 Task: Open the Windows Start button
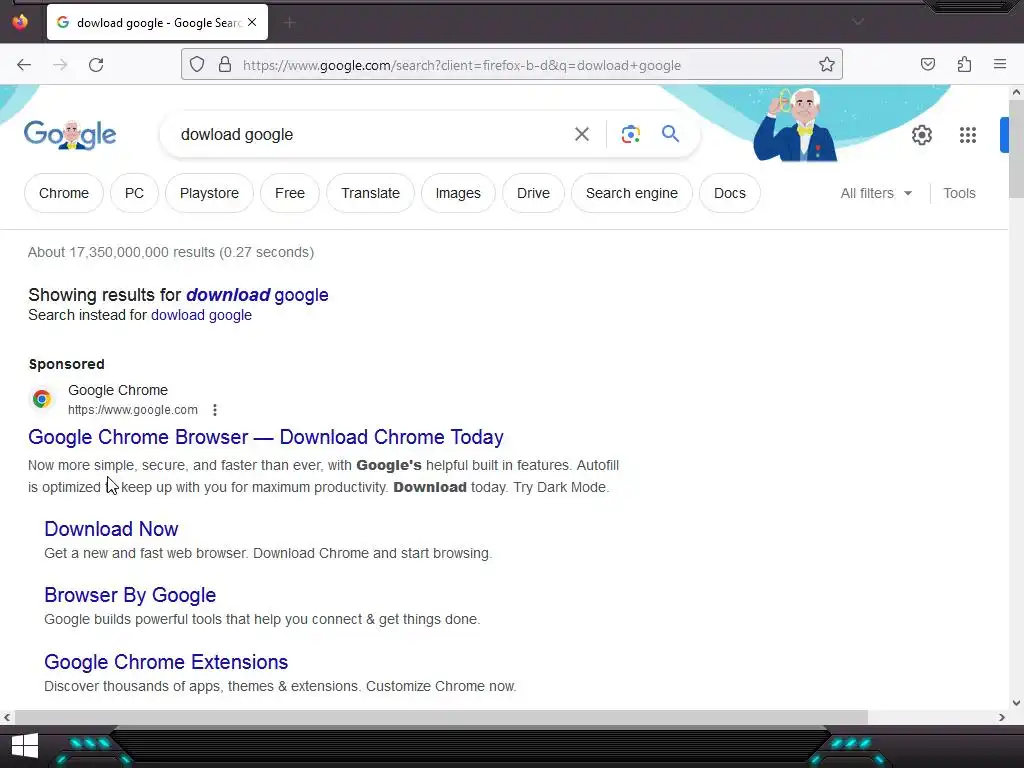pos(25,746)
